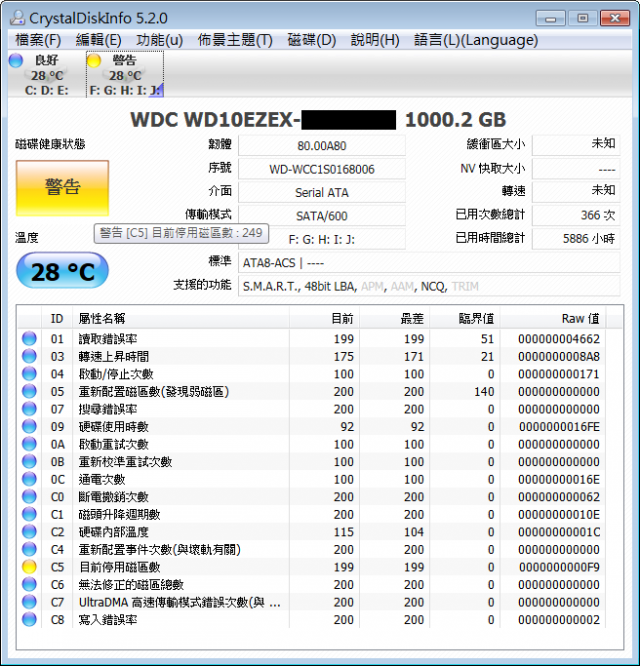Screen dimensions: 640x667
Task: Select the 轉速上昇時間 attribute name
Action: tap(114, 356)
